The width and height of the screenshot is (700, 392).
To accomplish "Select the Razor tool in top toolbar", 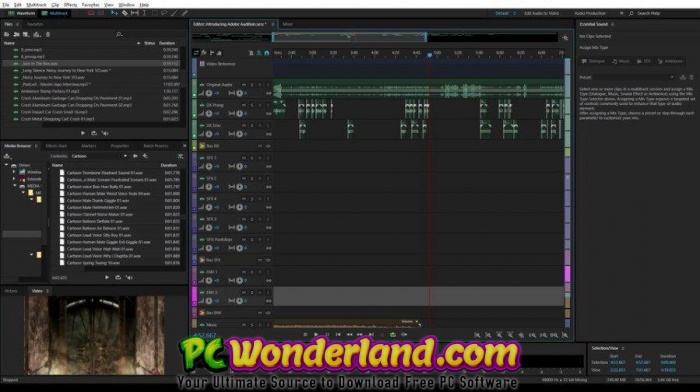I will pos(125,13).
